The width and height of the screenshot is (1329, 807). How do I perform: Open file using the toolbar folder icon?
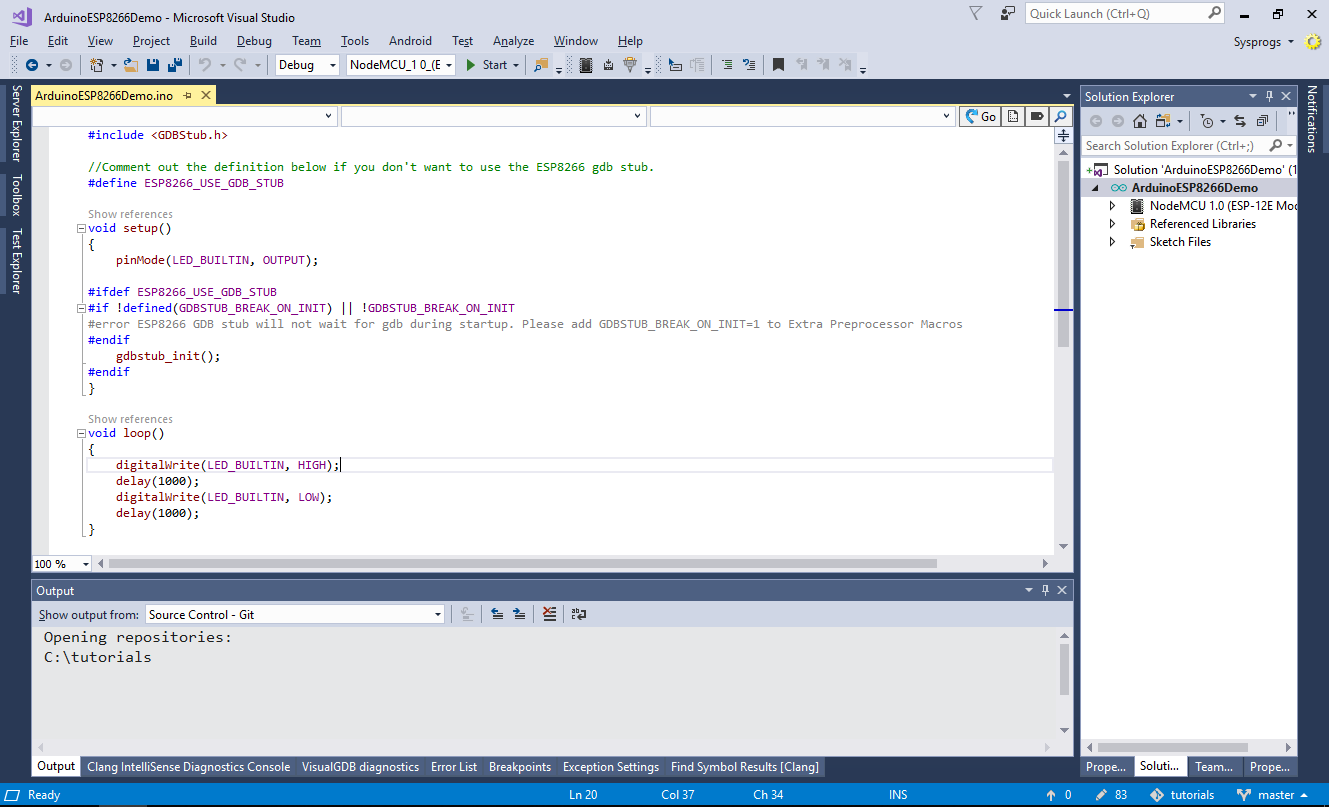pos(130,65)
